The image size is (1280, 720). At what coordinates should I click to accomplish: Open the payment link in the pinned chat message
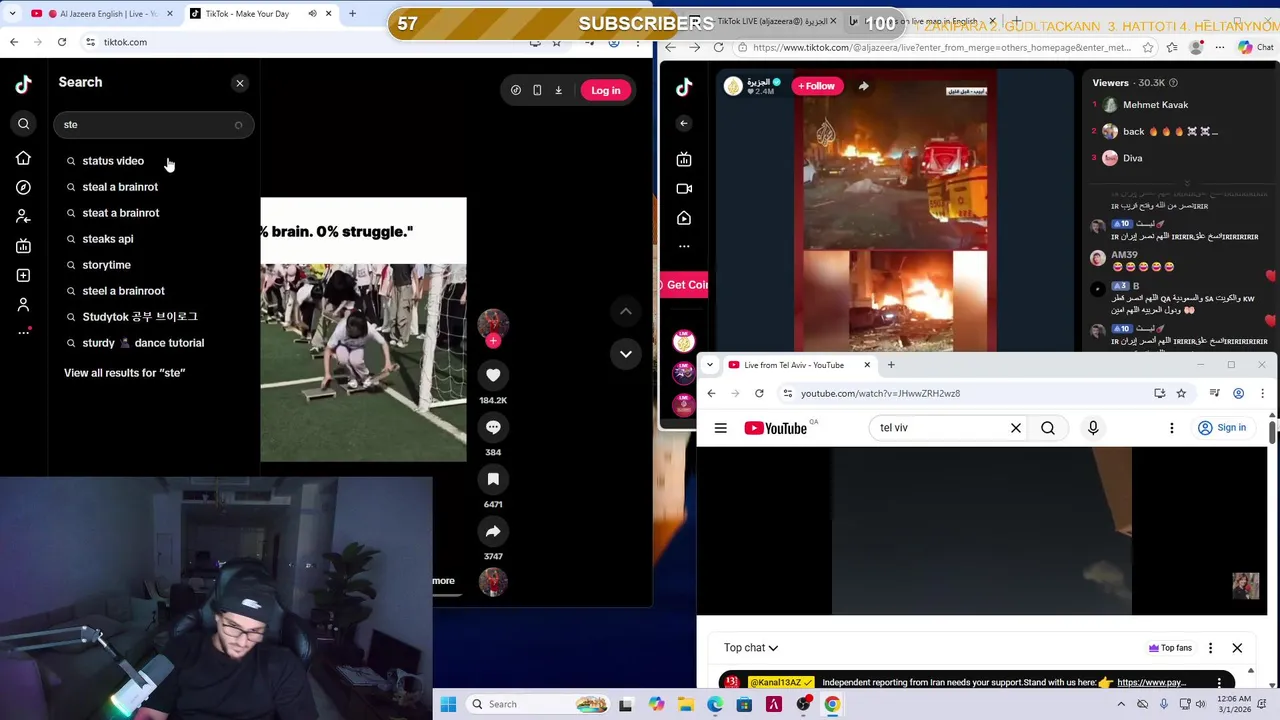tap(1151, 683)
